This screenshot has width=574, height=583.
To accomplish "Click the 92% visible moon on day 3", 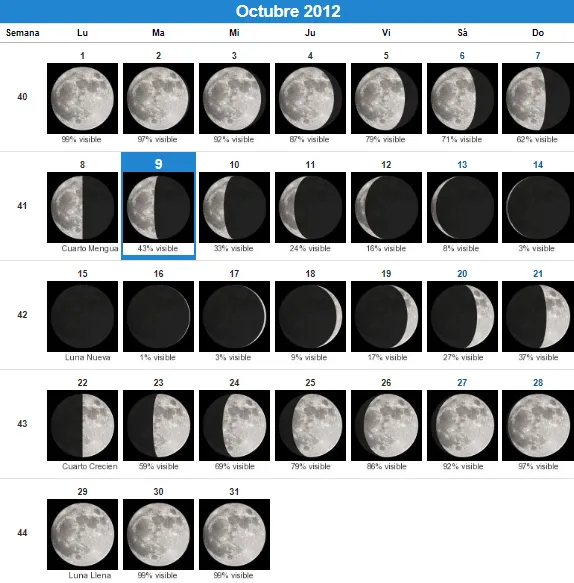I will coord(234,99).
